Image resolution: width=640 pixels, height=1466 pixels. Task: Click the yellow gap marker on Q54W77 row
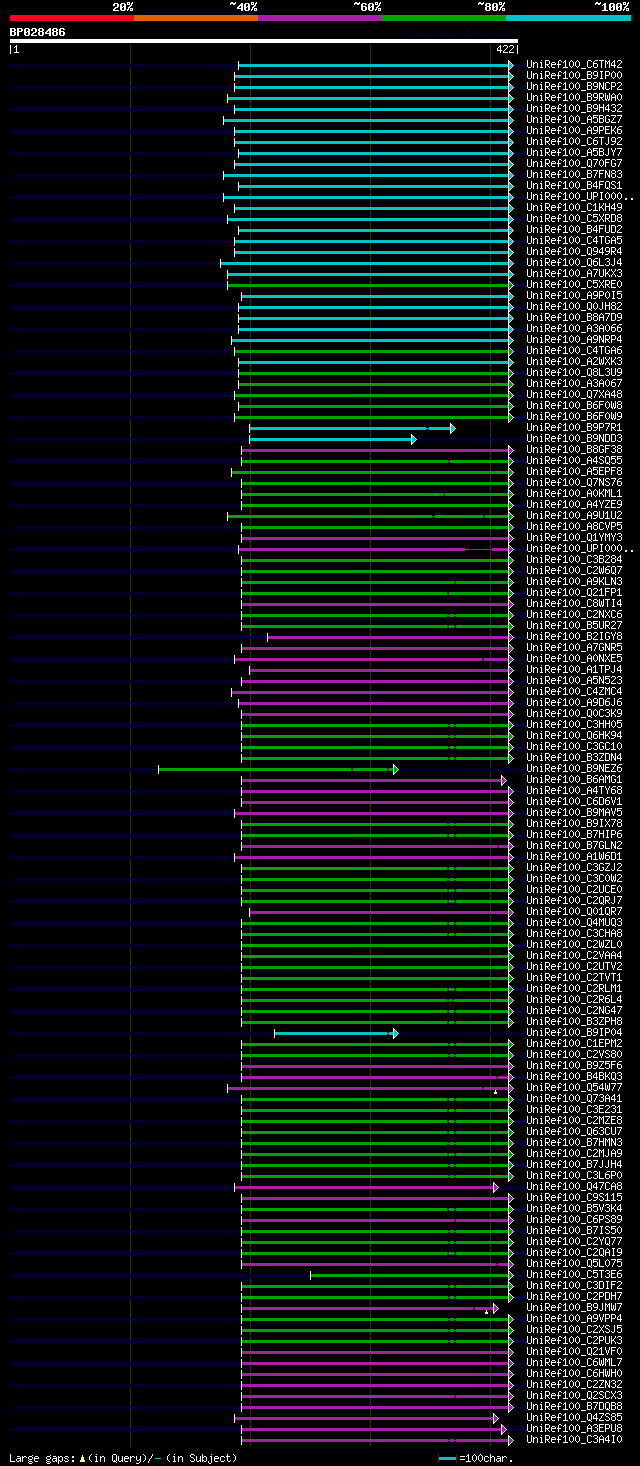pyautogui.click(x=495, y=1092)
